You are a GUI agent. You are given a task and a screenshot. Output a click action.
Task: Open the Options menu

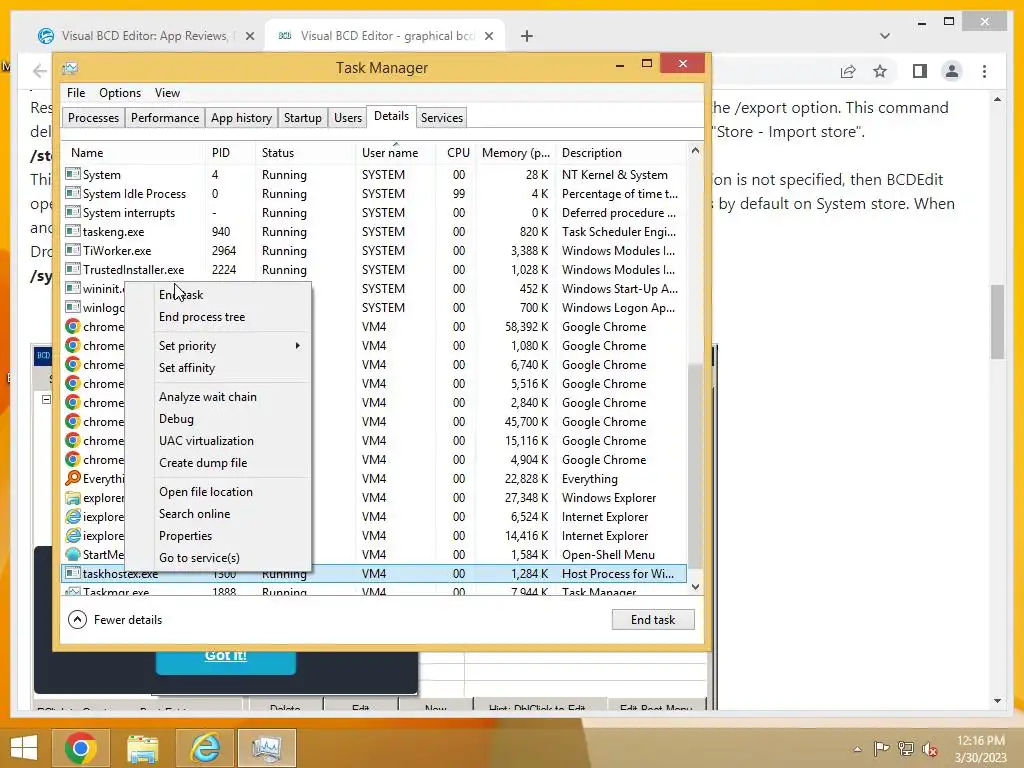(120, 93)
